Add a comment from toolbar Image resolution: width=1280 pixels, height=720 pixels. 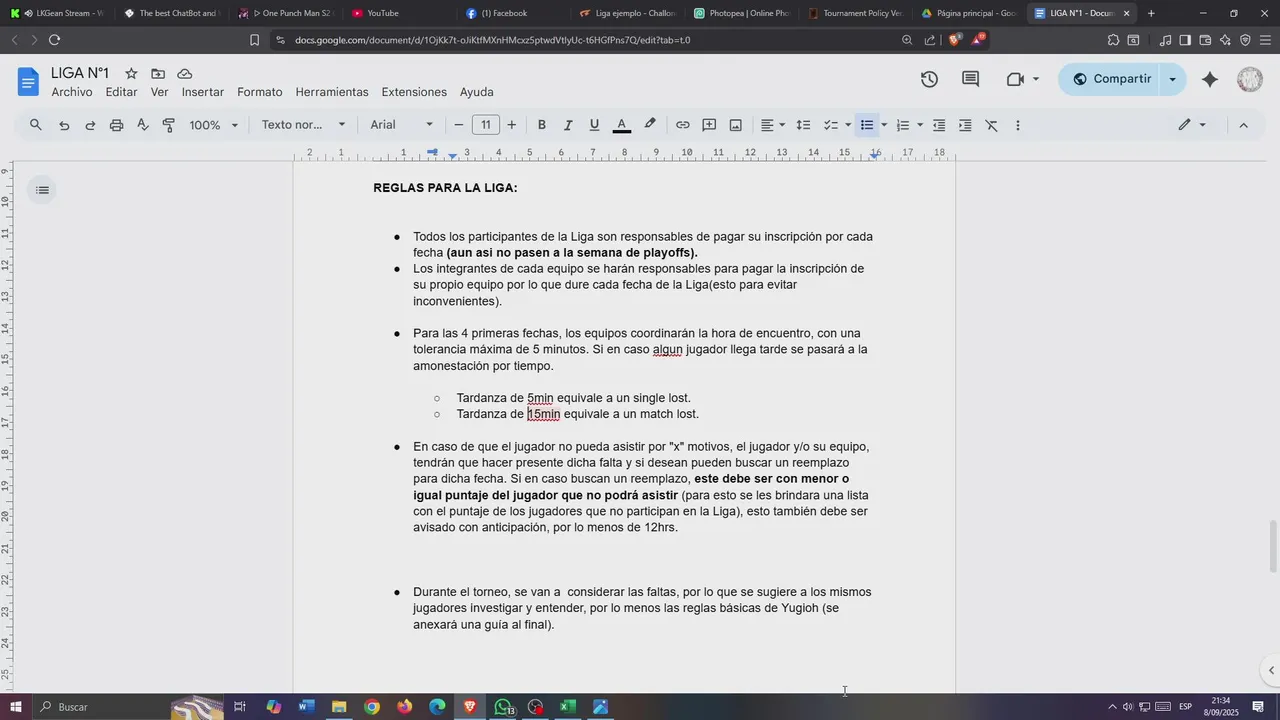pos(709,125)
